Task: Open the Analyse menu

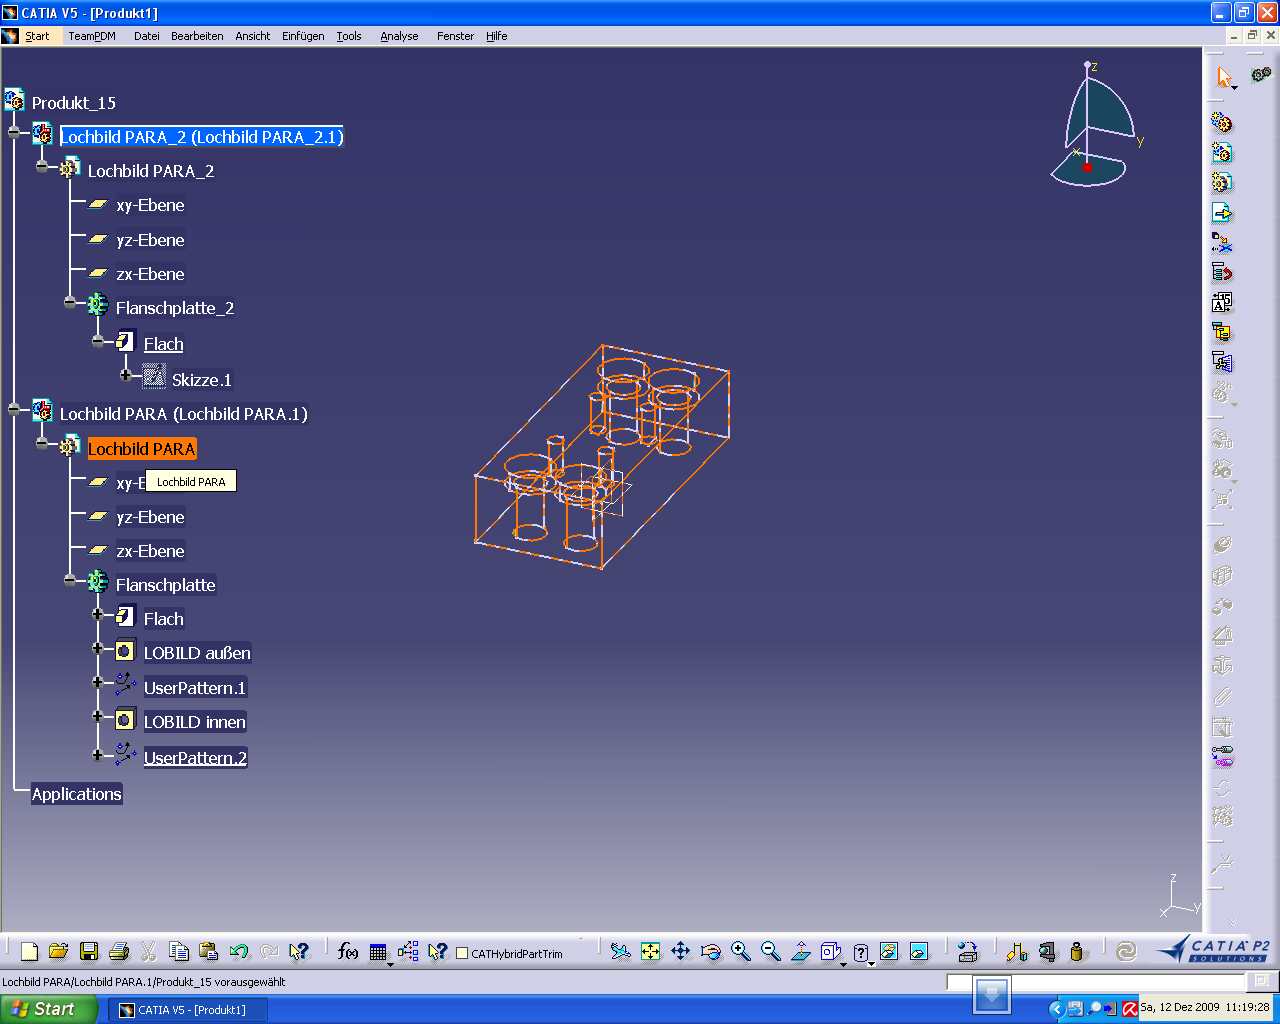Action: (399, 36)
